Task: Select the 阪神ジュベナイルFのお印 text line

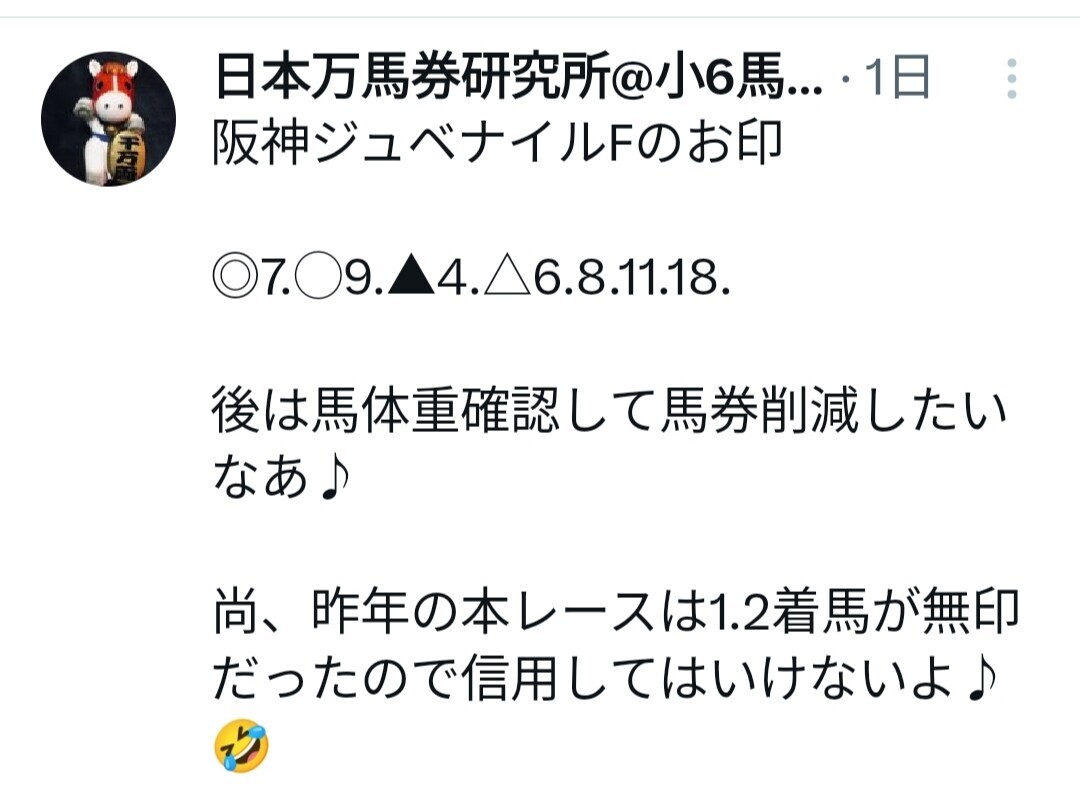Action: [498, 143]
